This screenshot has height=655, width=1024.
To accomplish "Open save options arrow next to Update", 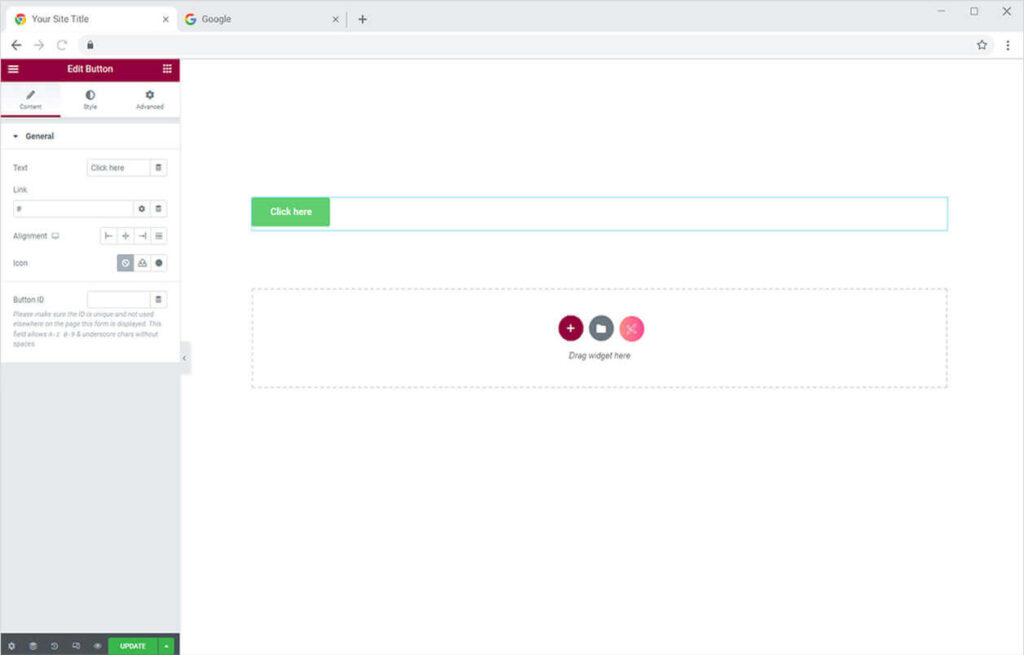I will coord(166,646).
